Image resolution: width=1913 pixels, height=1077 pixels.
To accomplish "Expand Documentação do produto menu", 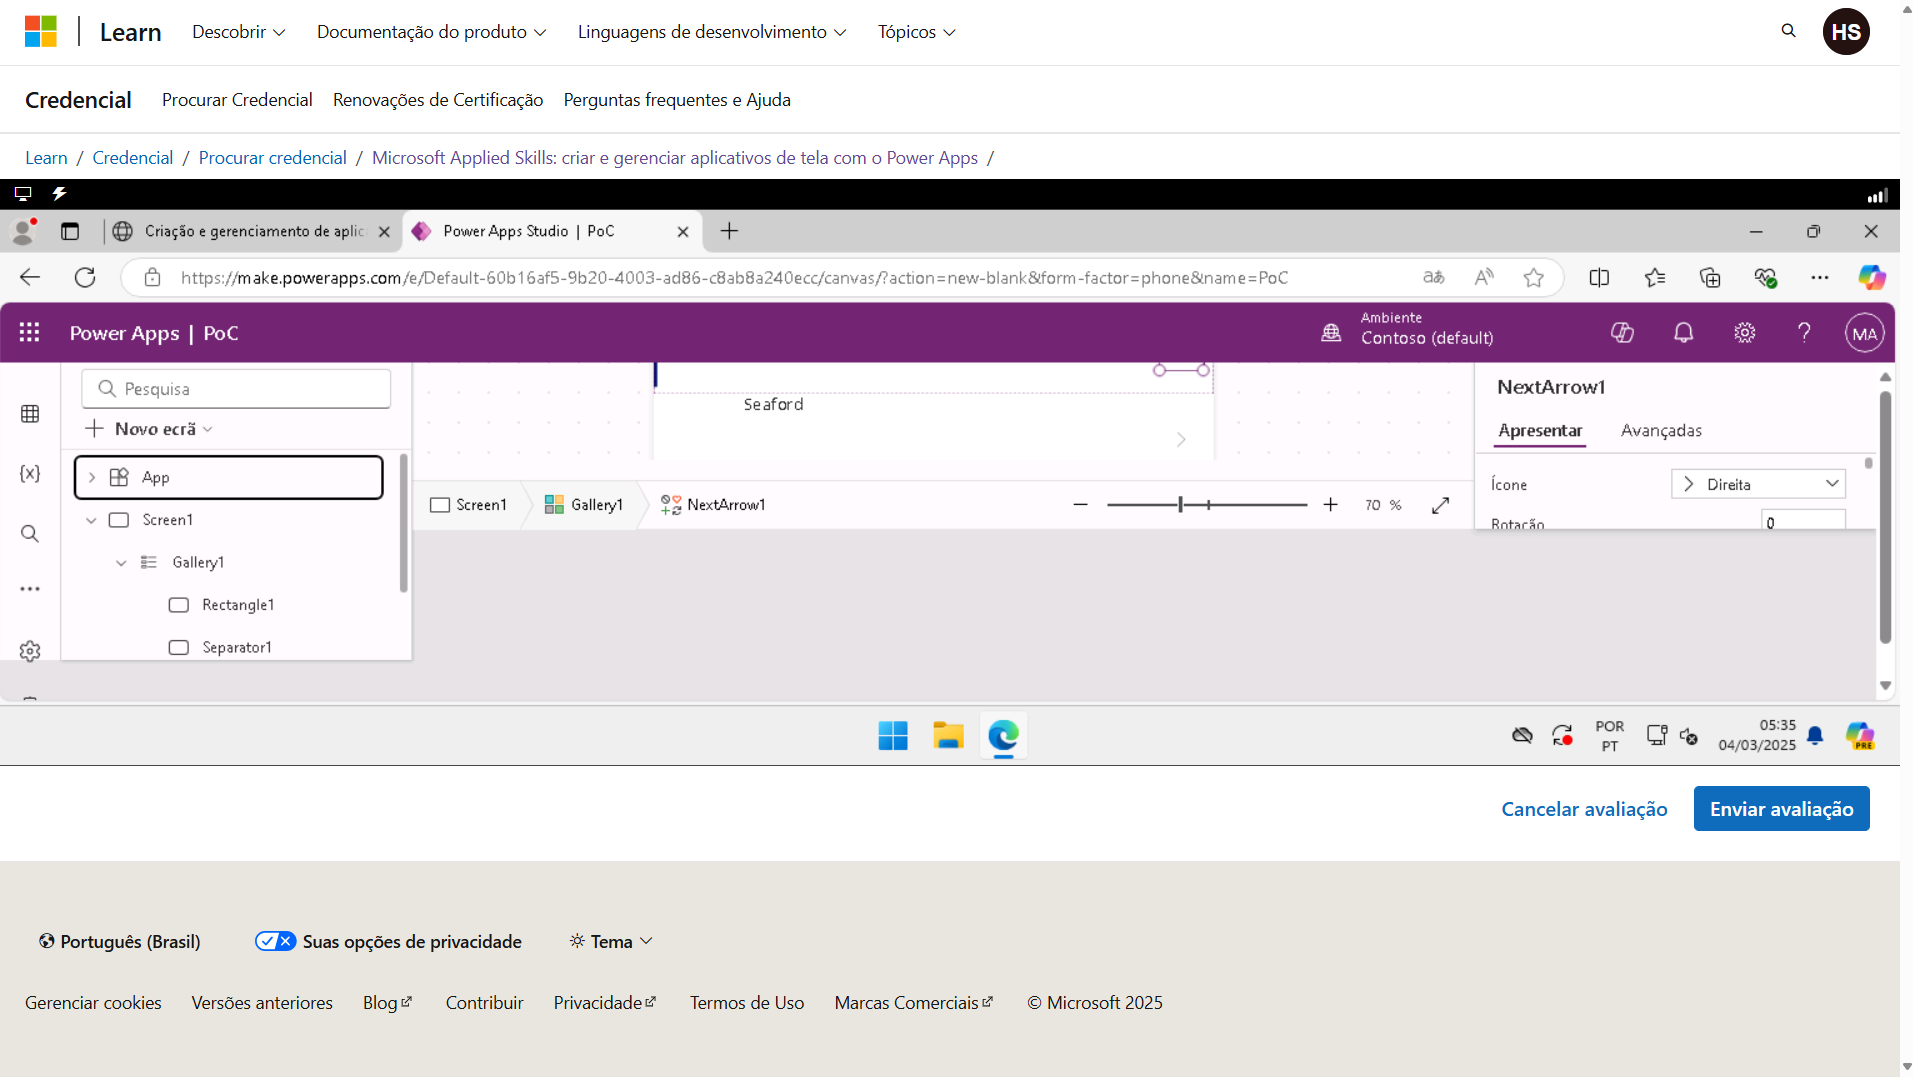I will (431, 32).
